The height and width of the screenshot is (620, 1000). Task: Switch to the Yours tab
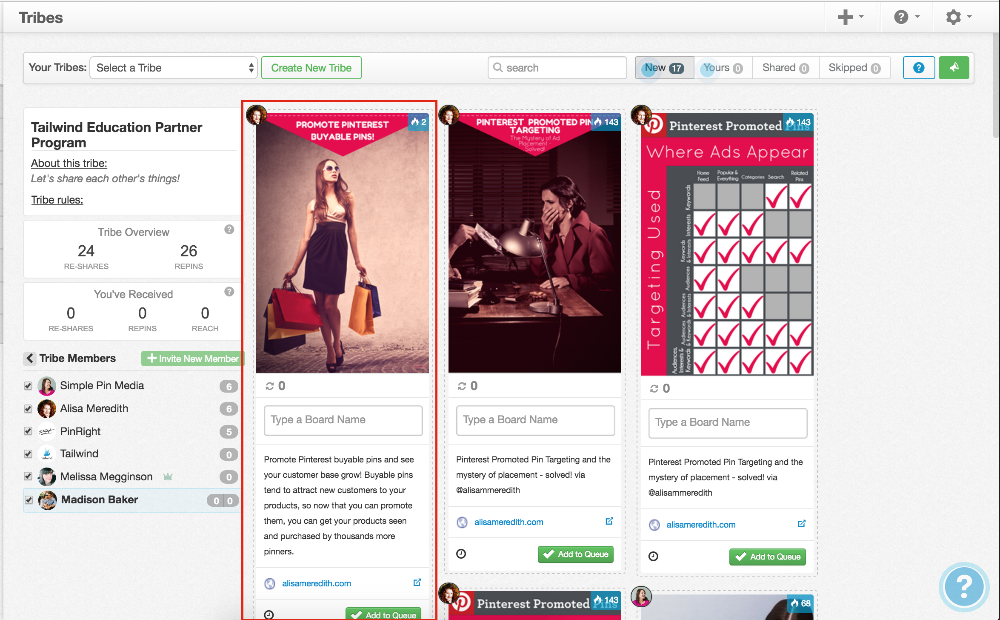[723, 68]
